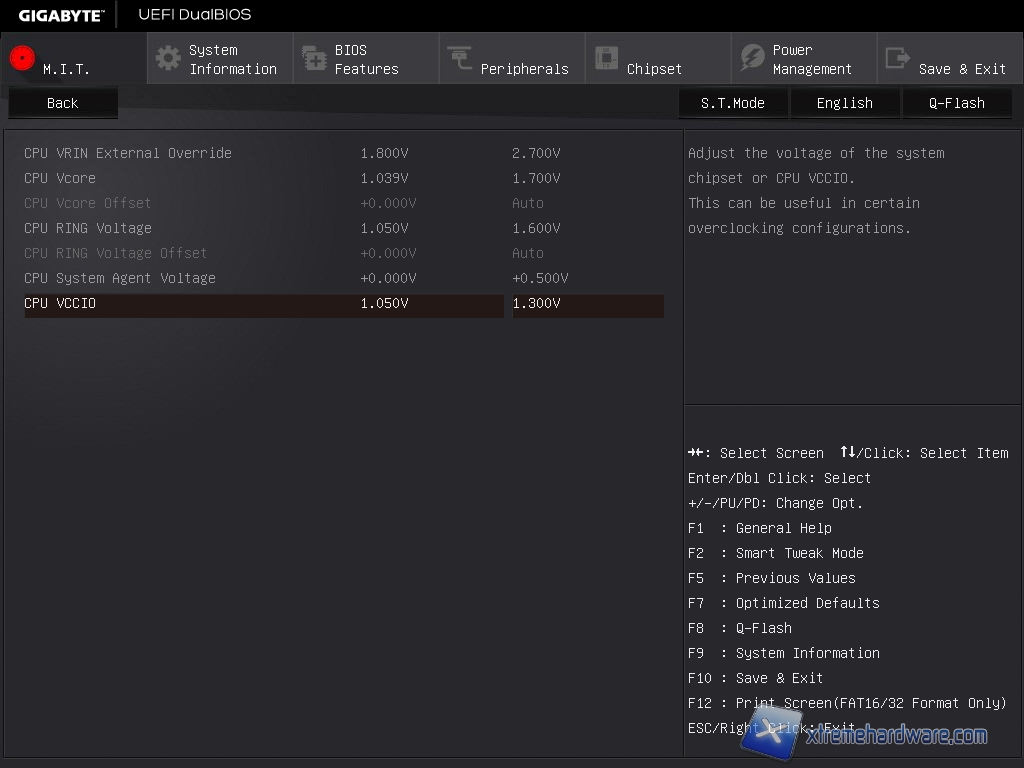Click the Chipset tab icon
The width and height of the screenshot is (1024, 768).
[606, 58]
